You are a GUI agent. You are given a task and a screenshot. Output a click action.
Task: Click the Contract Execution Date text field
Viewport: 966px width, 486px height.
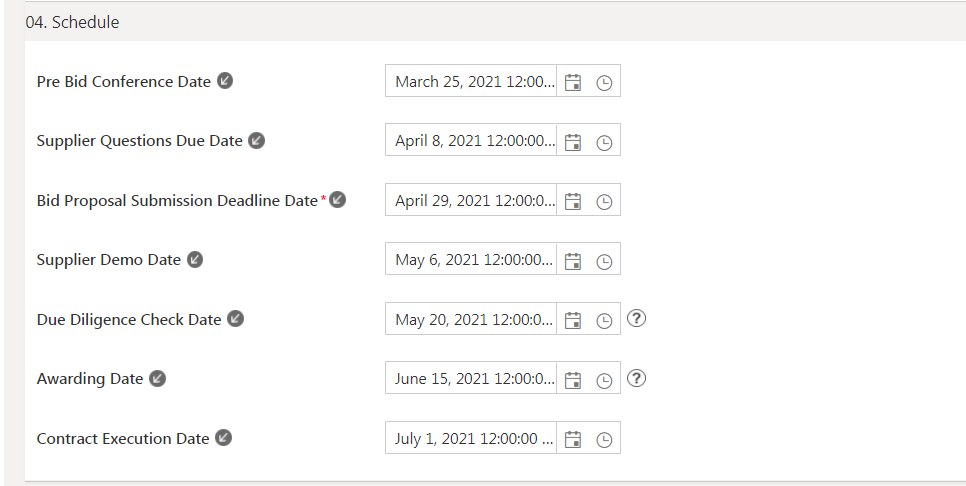coord(472,439)
